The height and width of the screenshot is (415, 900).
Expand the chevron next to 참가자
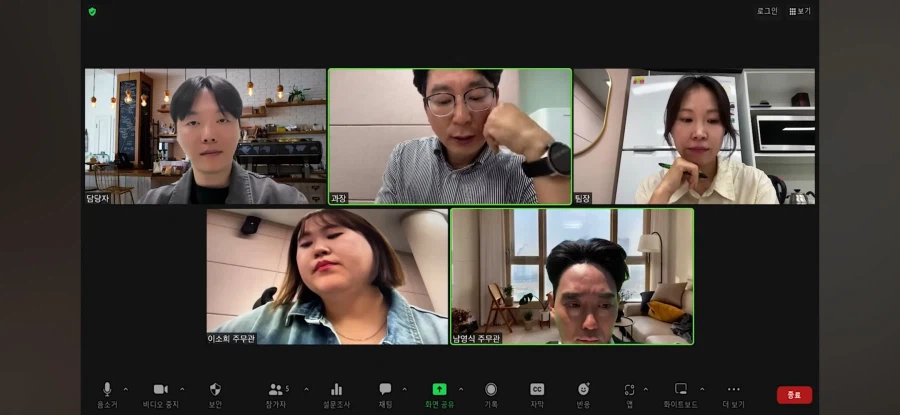pyautogui.click(x=306, y=389)
